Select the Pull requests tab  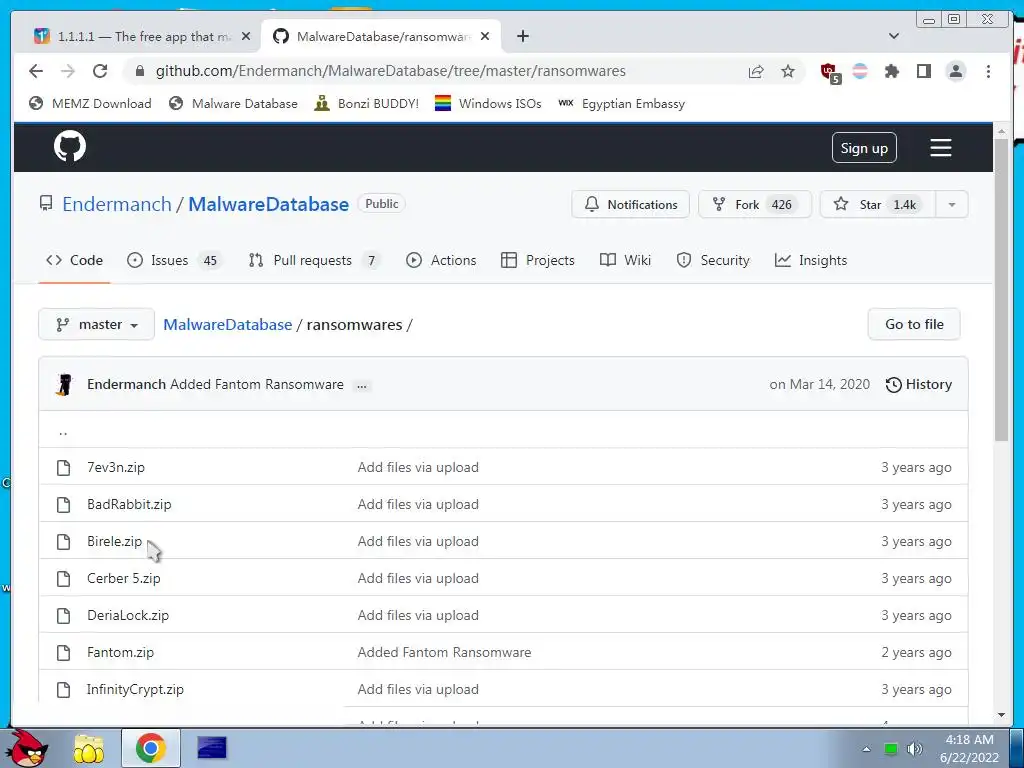pos(313,261)
